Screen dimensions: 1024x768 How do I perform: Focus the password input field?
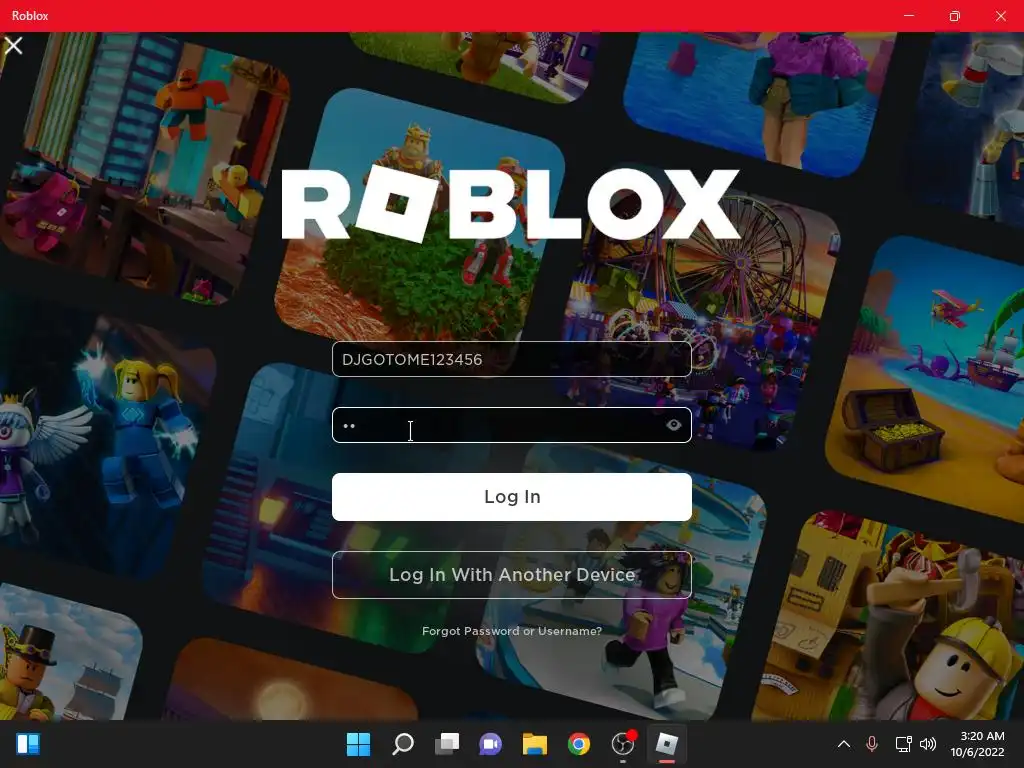511,425
